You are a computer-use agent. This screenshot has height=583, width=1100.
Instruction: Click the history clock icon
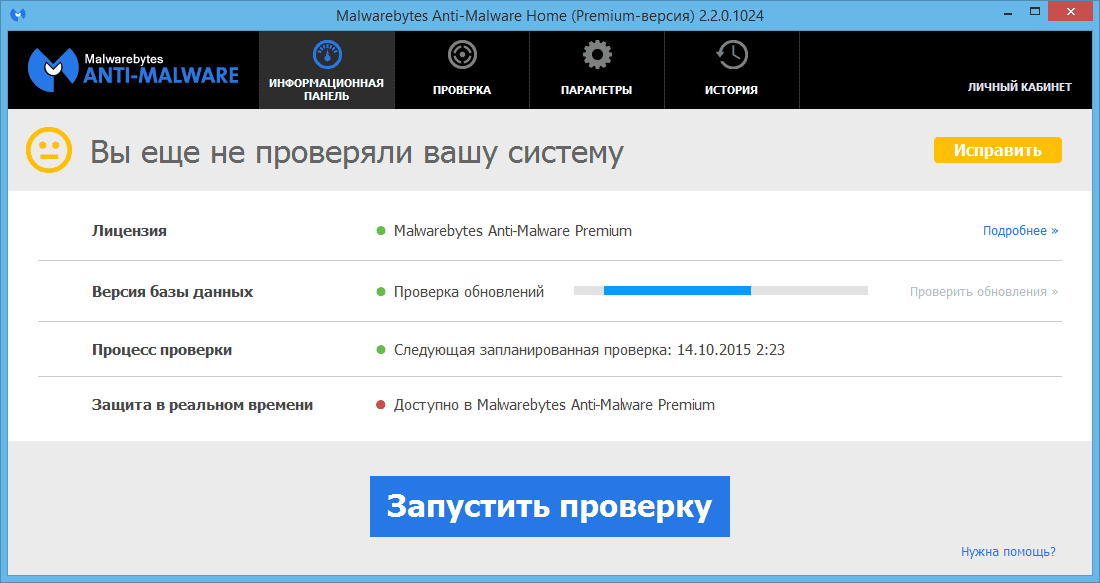[732, 55]
